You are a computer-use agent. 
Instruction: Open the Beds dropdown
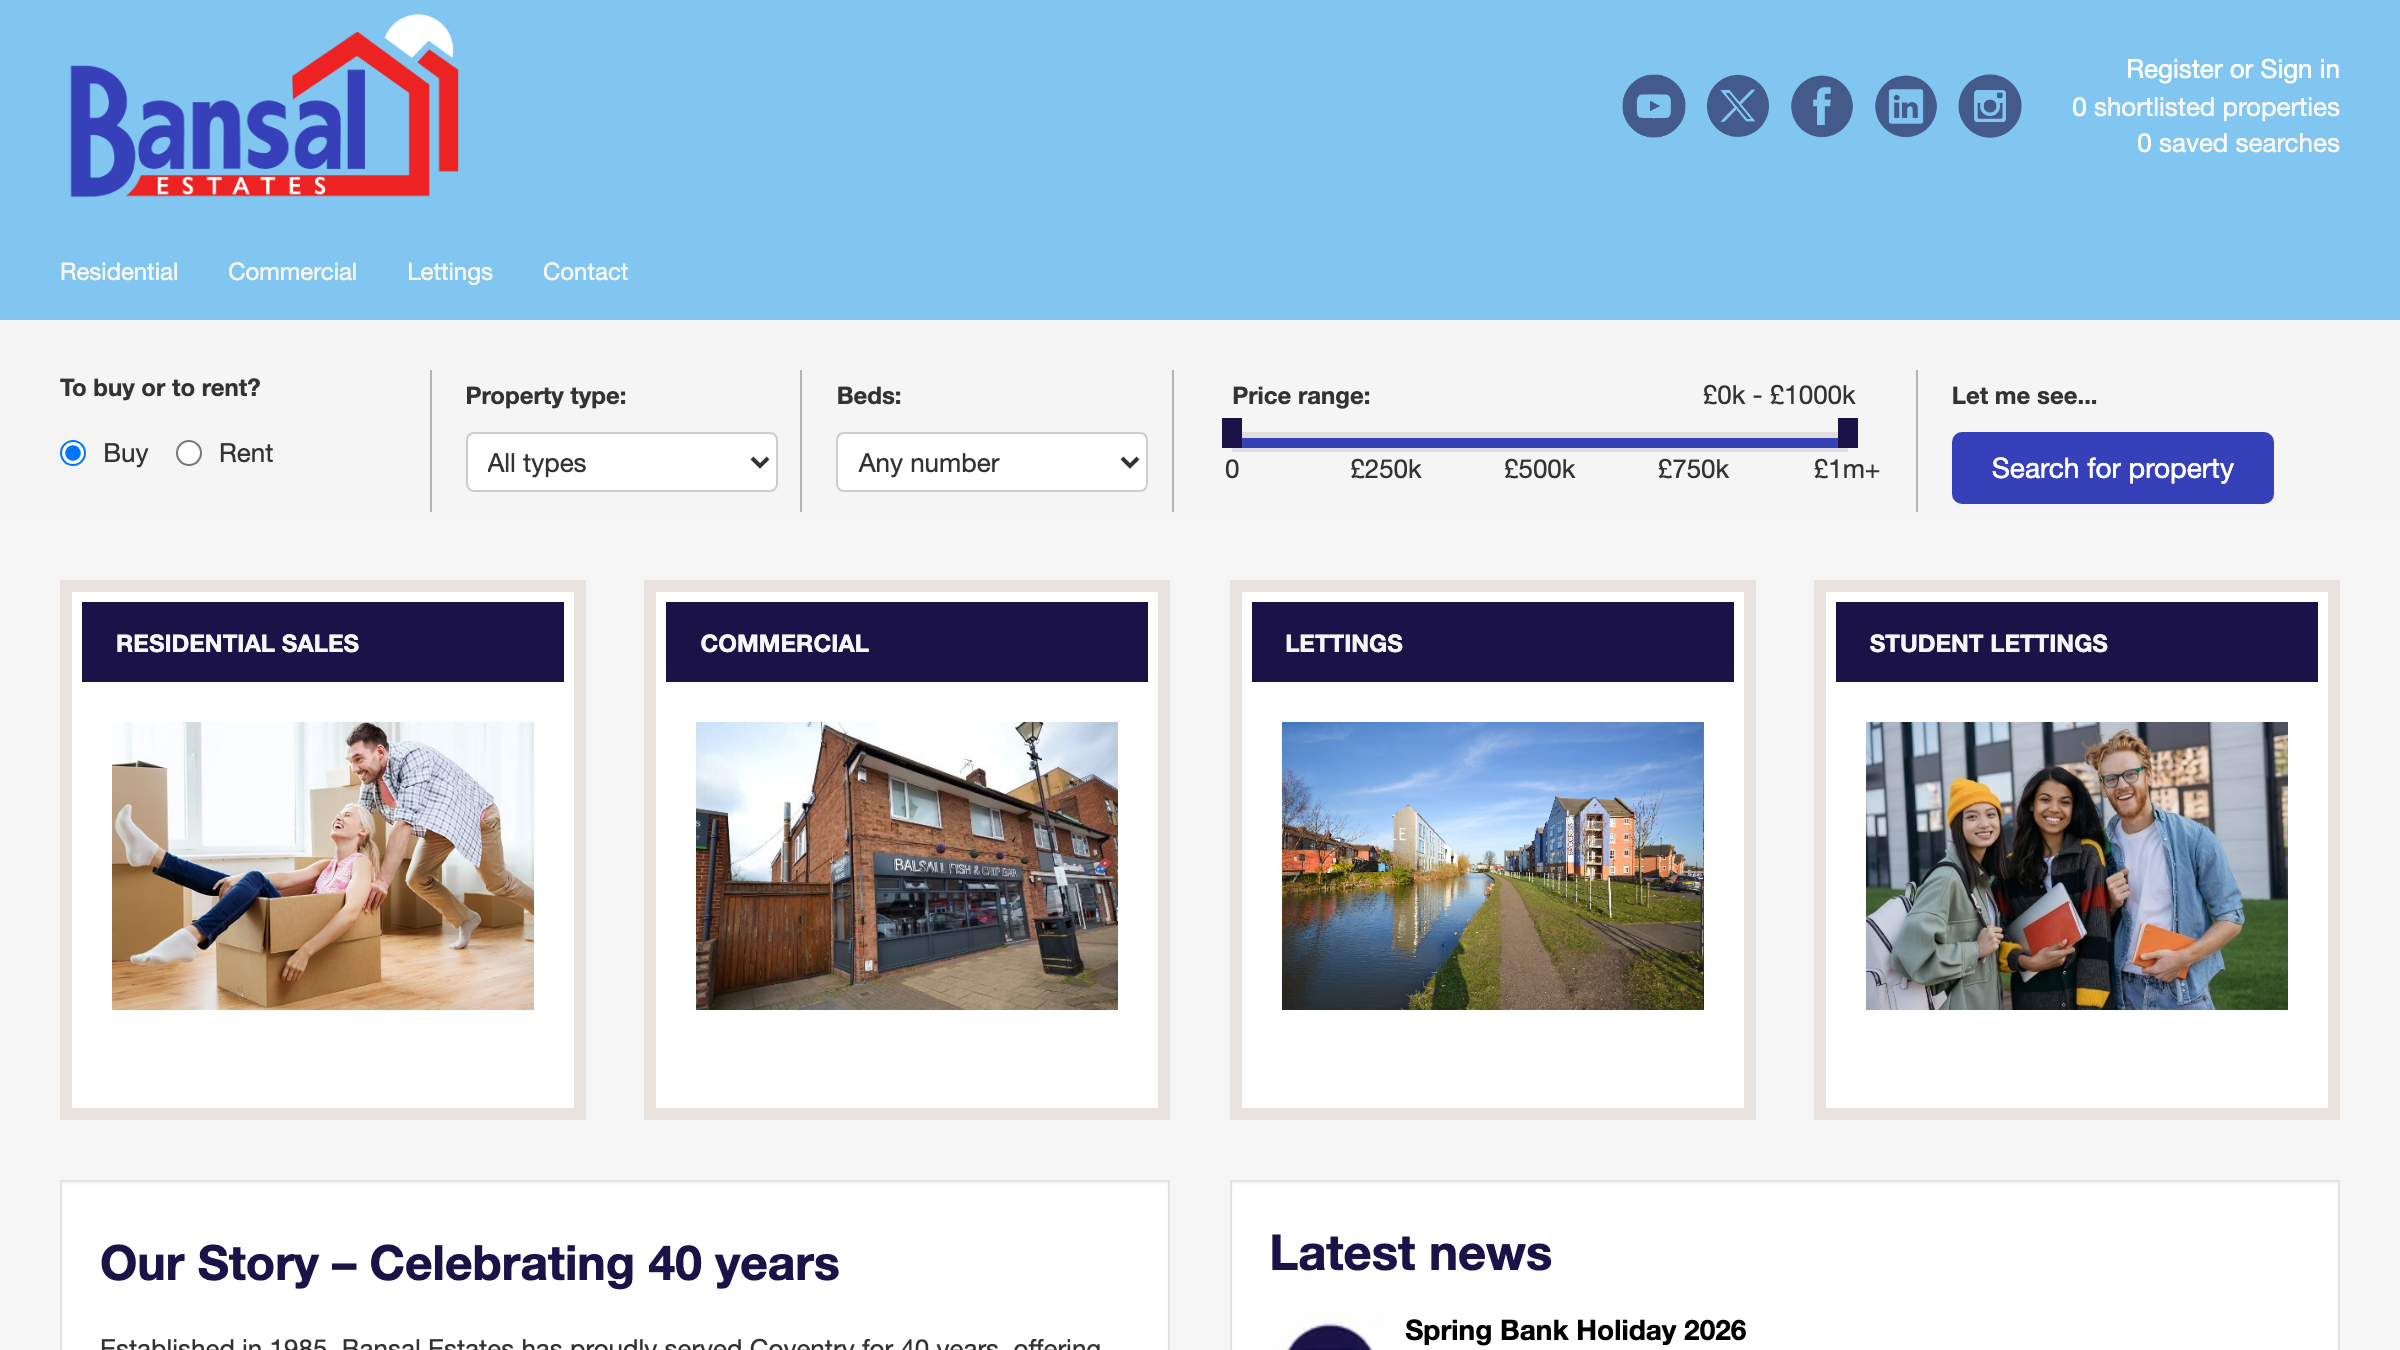tap(991, 462)
